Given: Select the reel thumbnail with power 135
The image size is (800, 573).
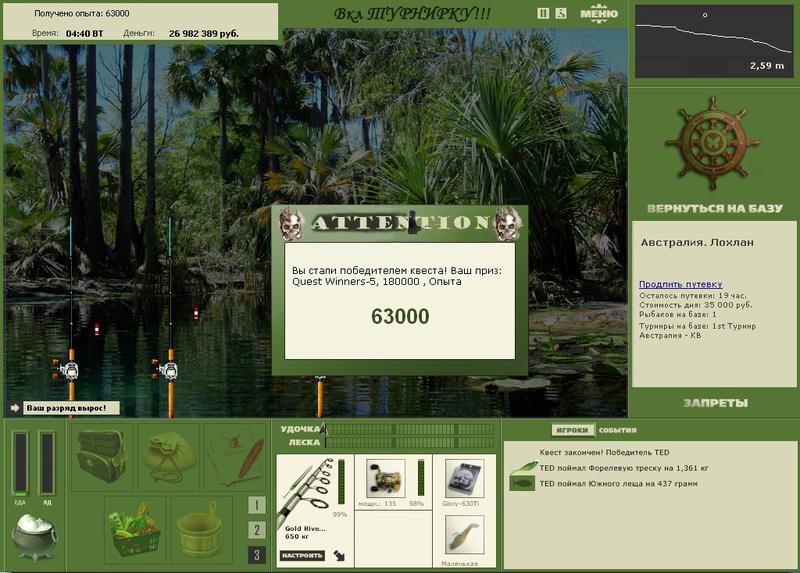Looking at the screenshot, I should [x=385, y=478].
